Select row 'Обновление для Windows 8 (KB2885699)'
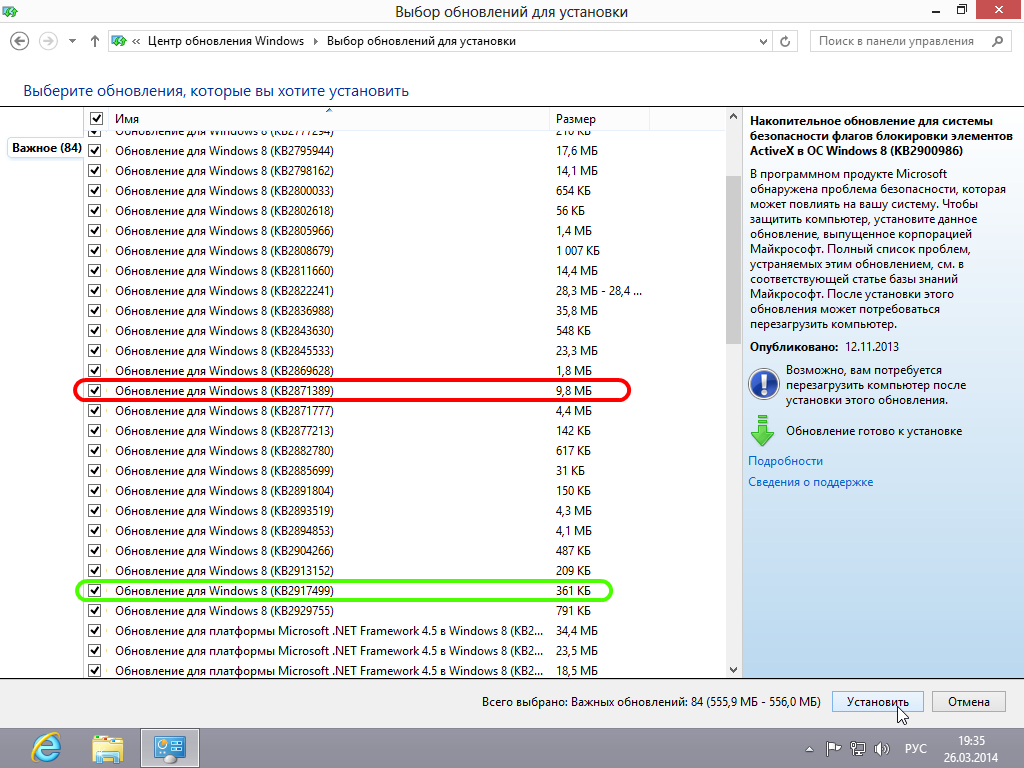This screenshot has width=1024, height=768. click(x=404, y=471)
